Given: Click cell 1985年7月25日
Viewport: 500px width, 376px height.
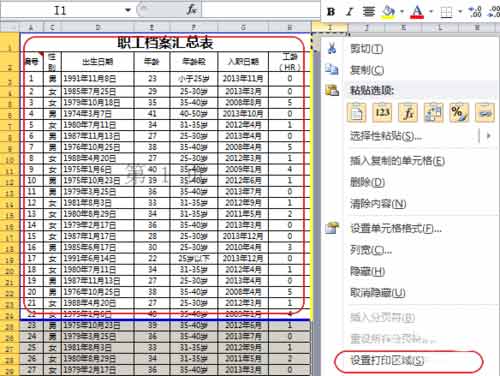Looking at the screenshot, I should (98, 91).
